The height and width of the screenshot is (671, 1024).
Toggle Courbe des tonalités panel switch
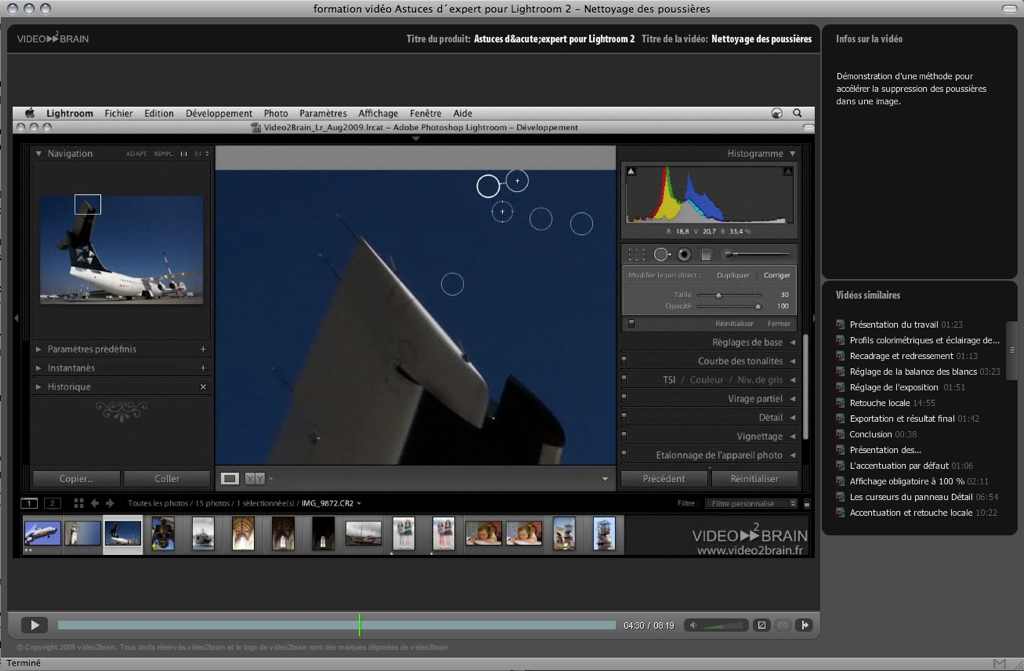[x=624, y=359]
